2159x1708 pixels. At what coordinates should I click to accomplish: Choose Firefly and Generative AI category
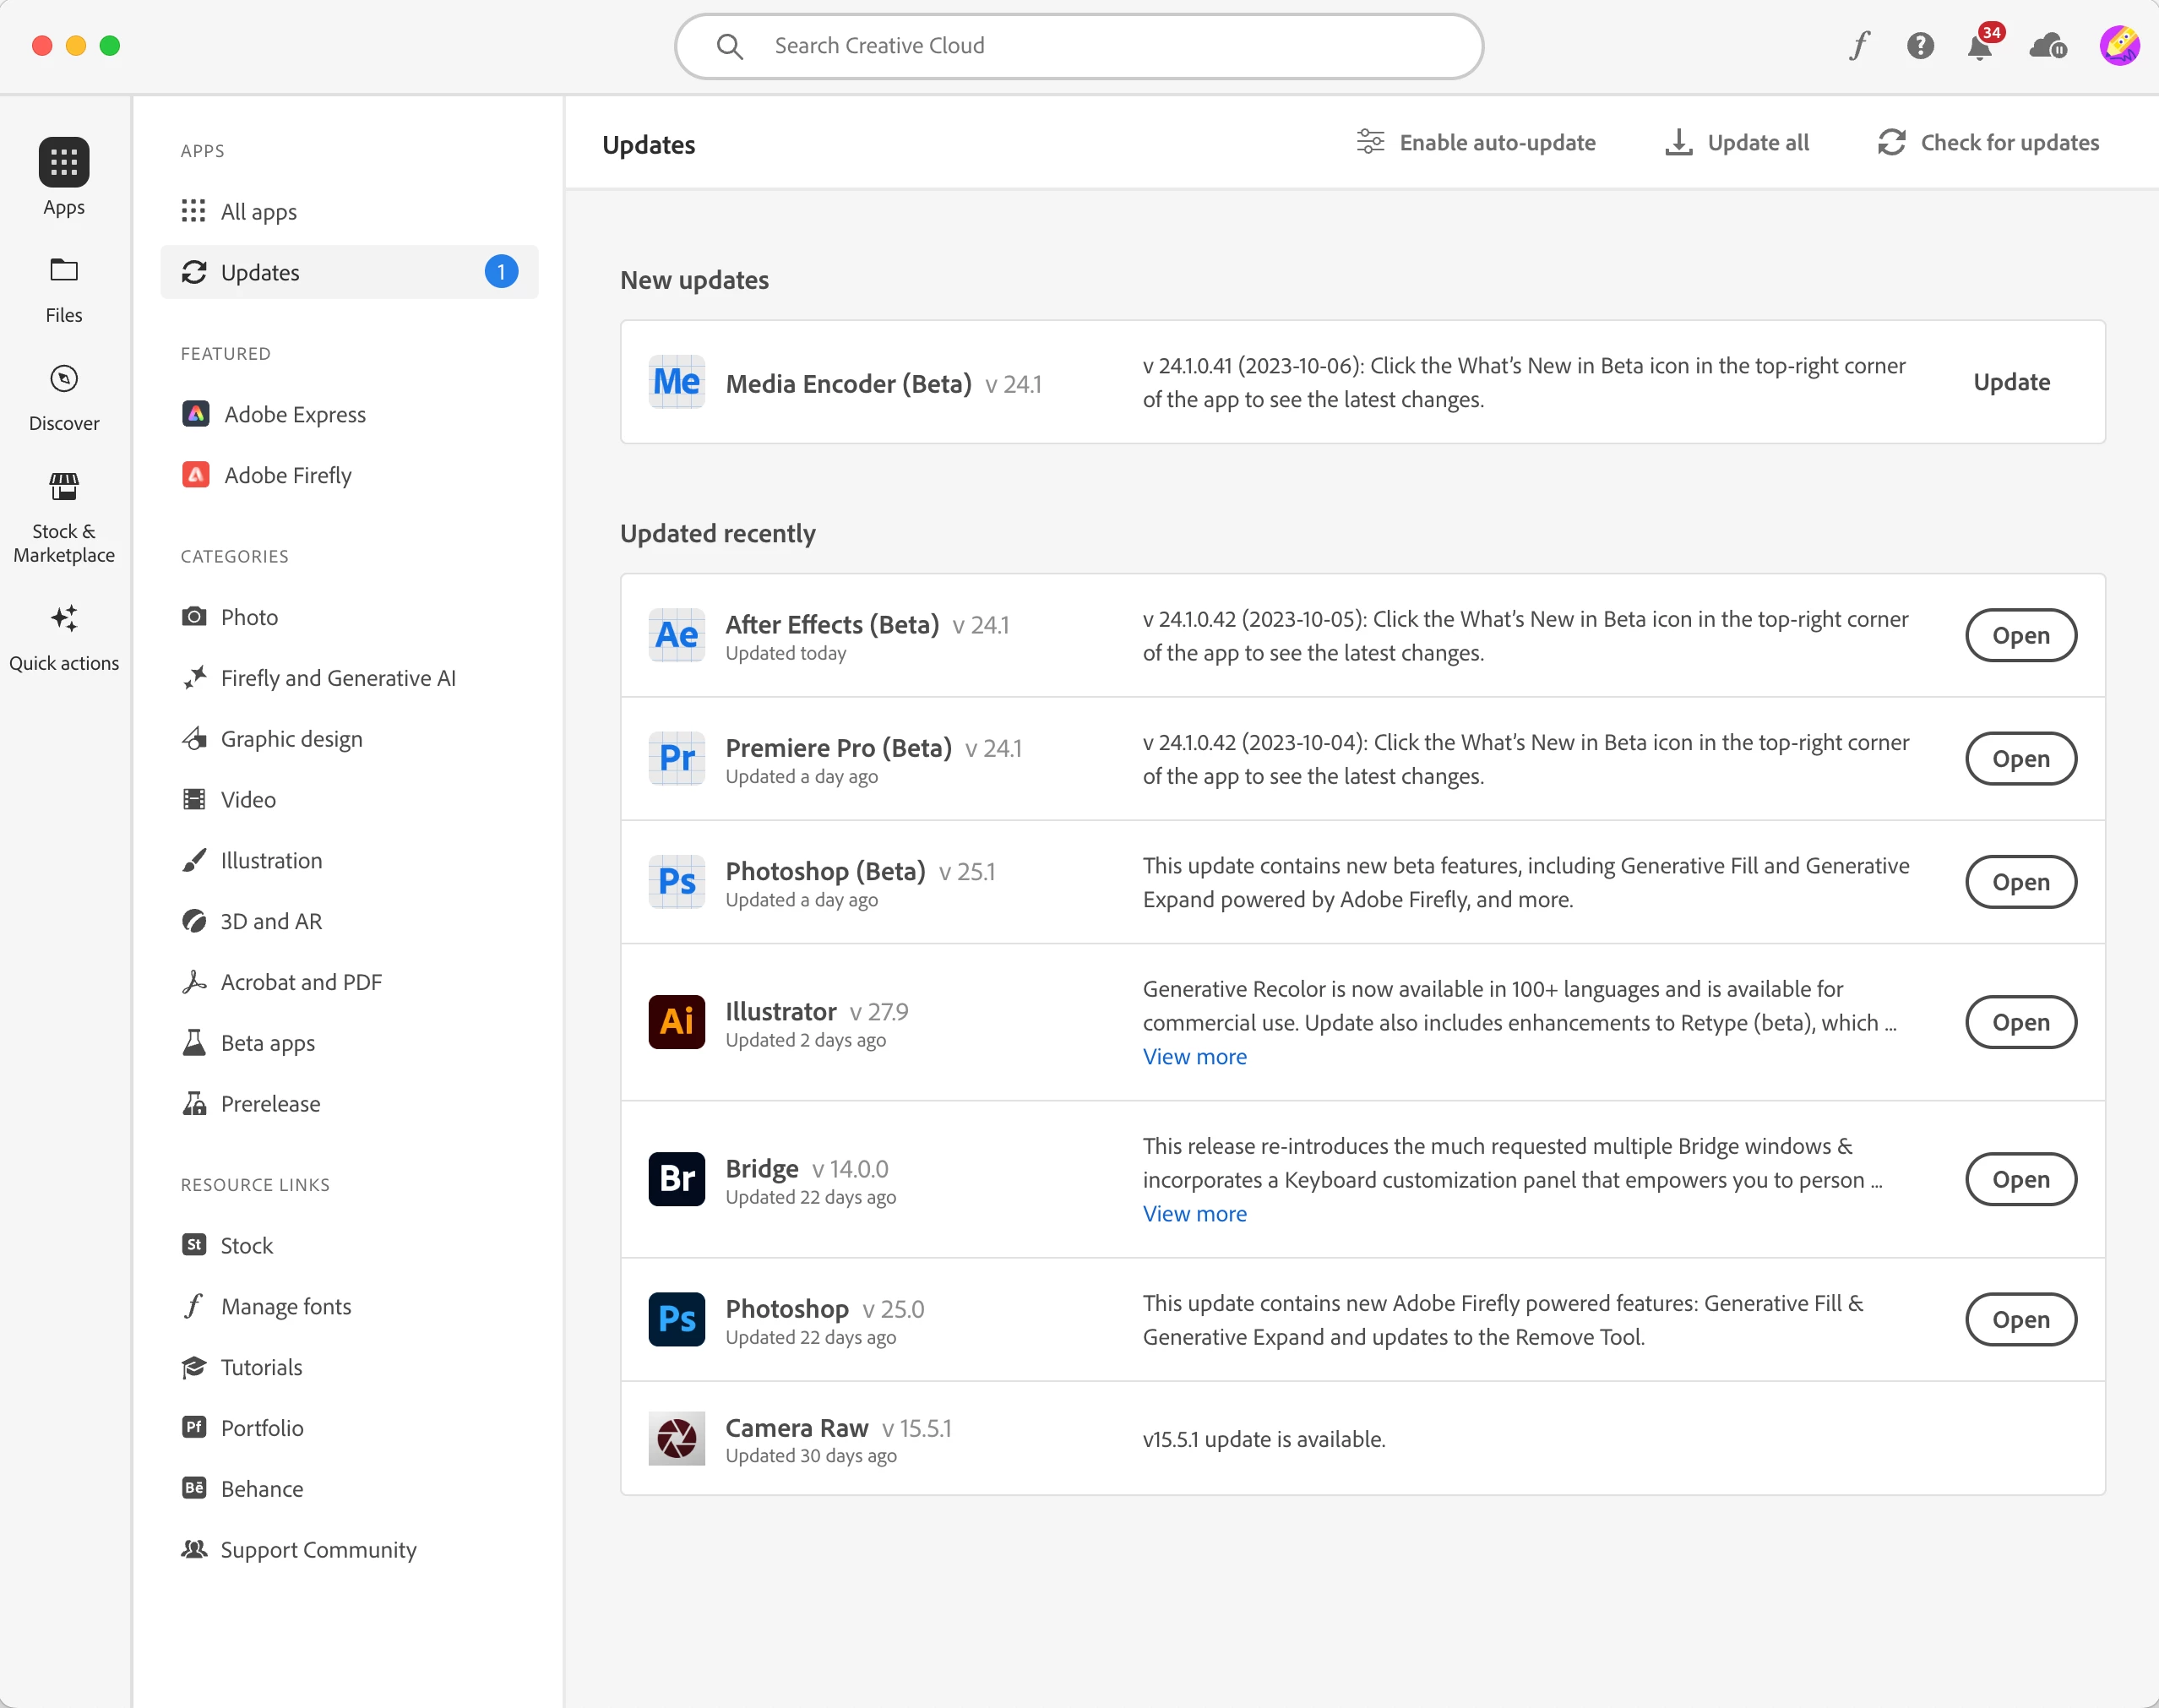(x=337, y=678)
